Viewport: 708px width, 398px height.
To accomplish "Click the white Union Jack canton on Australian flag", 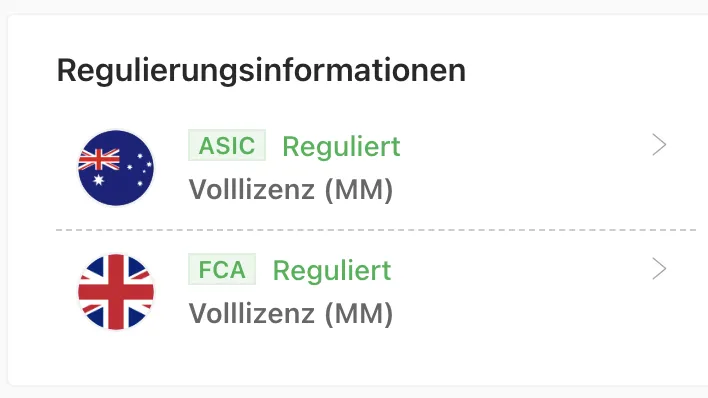I will click(x=99, y=159).
